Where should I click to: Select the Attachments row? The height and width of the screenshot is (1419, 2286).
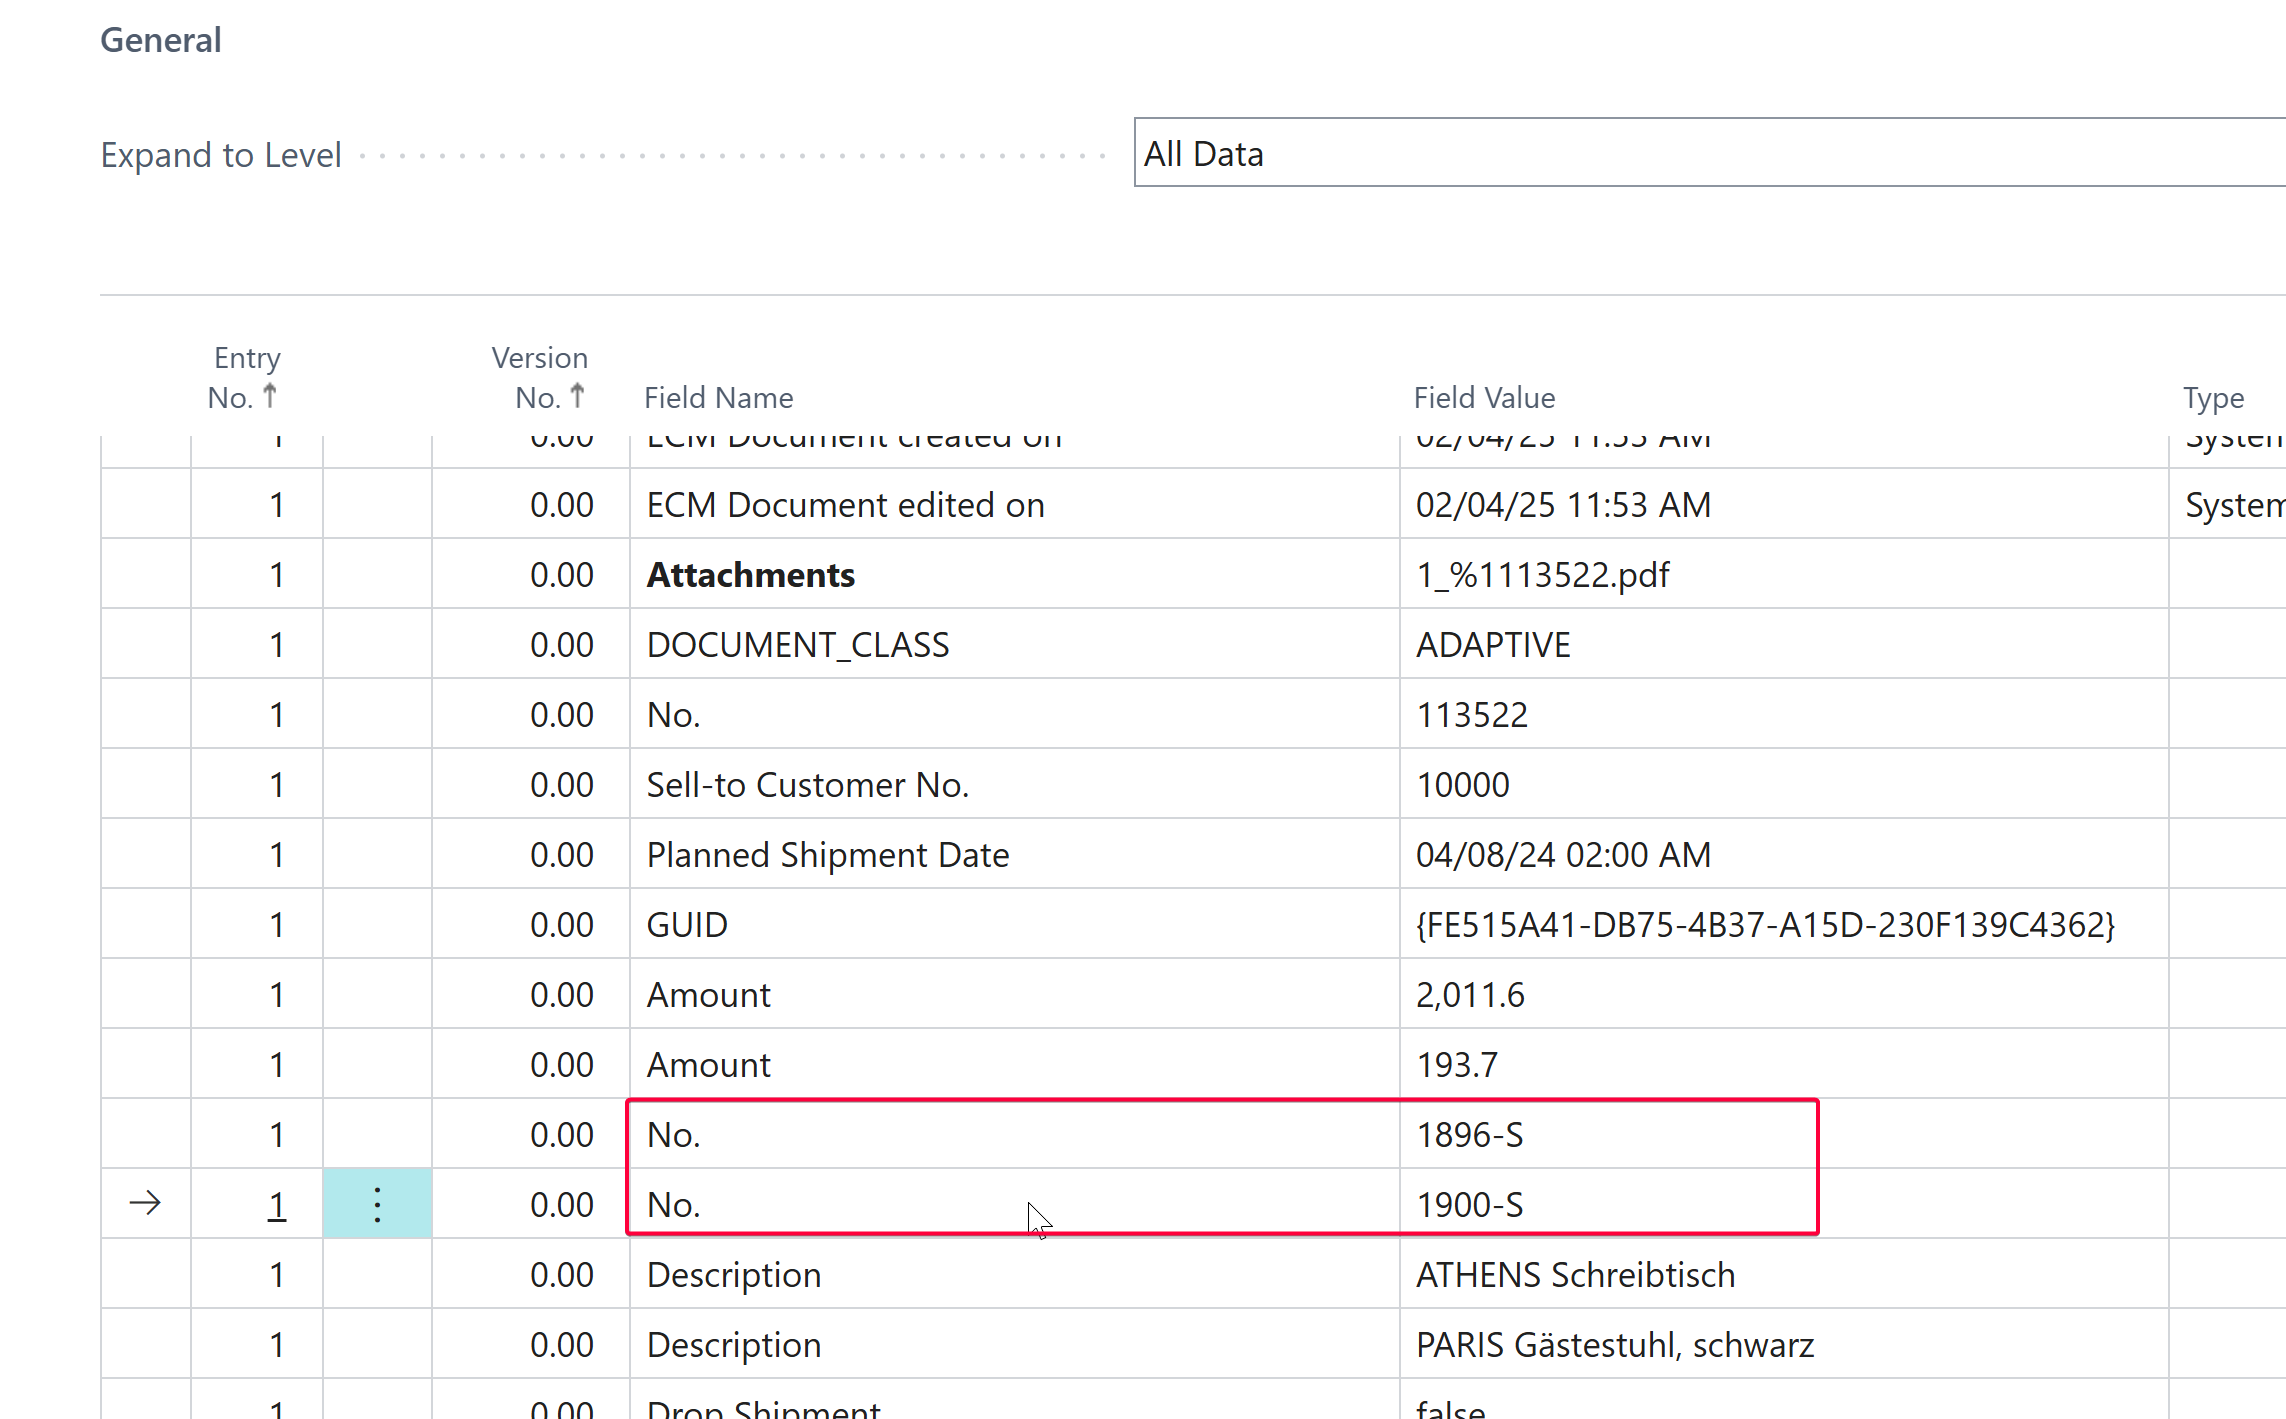(750, 575)
